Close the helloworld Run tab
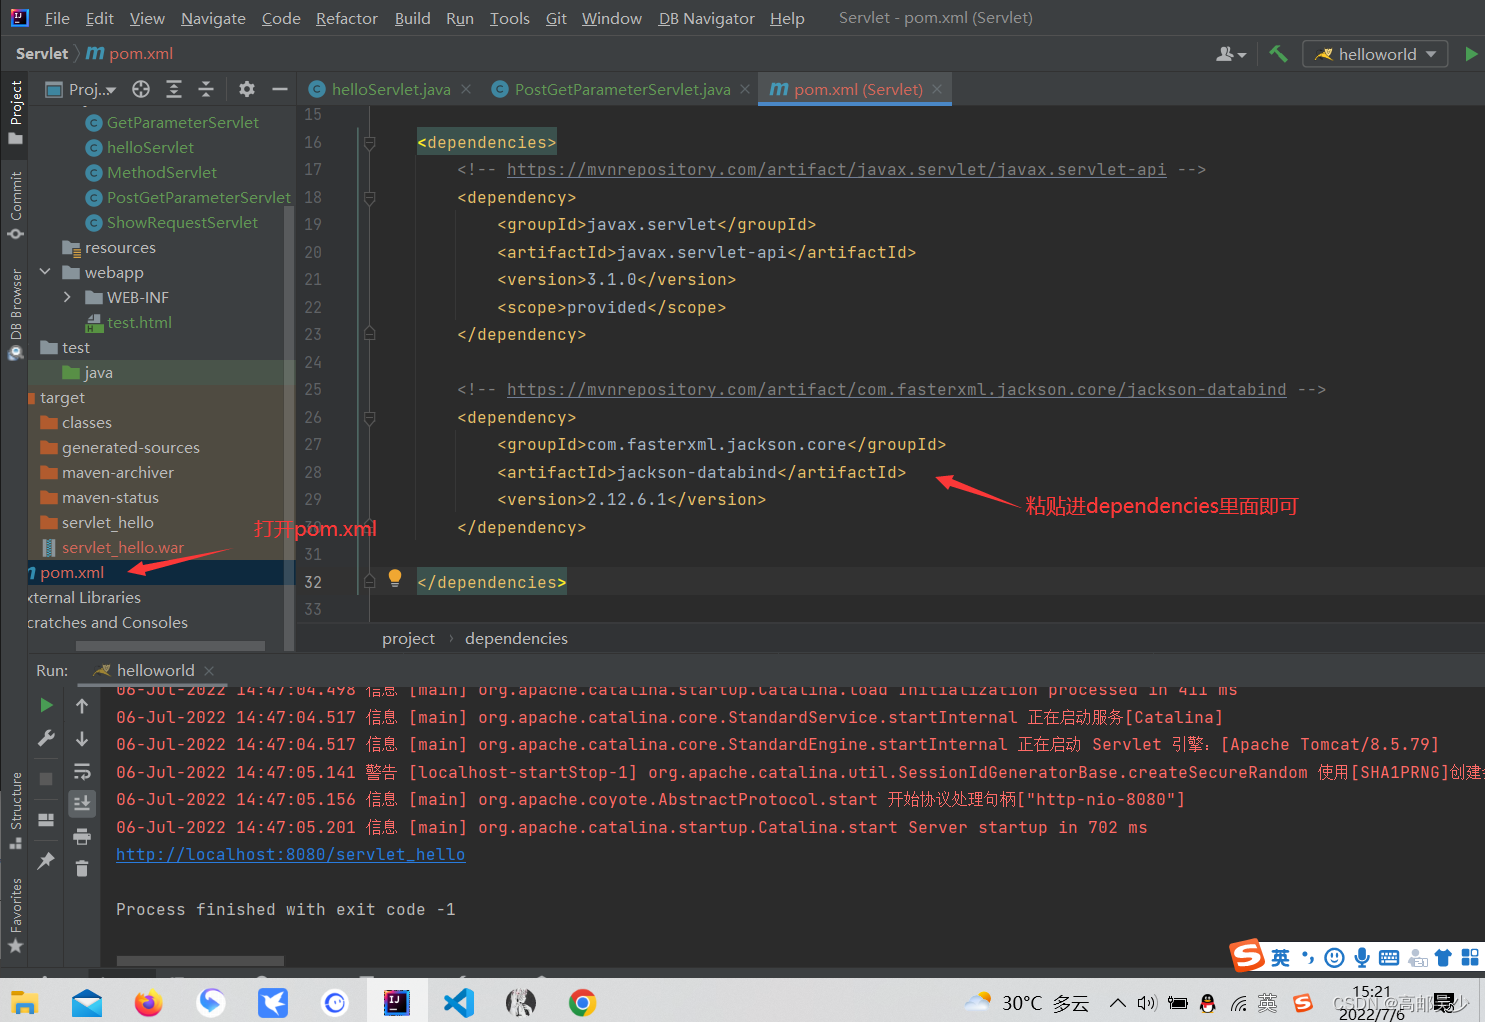Viewport: 1485px width, 1022px height. tap(209, 670)
